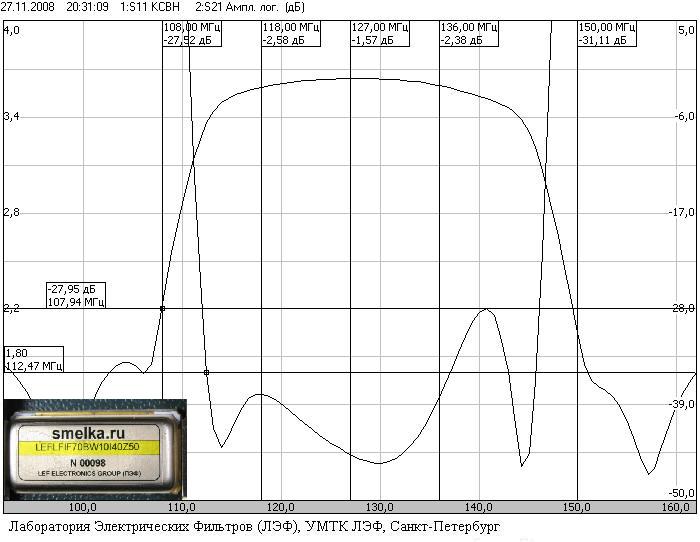Image resolution: width=700 pixels, height=542 pixels.
Task: Open the smelka.ru filter photo thumbnail
Action: [x=95, y=450]
